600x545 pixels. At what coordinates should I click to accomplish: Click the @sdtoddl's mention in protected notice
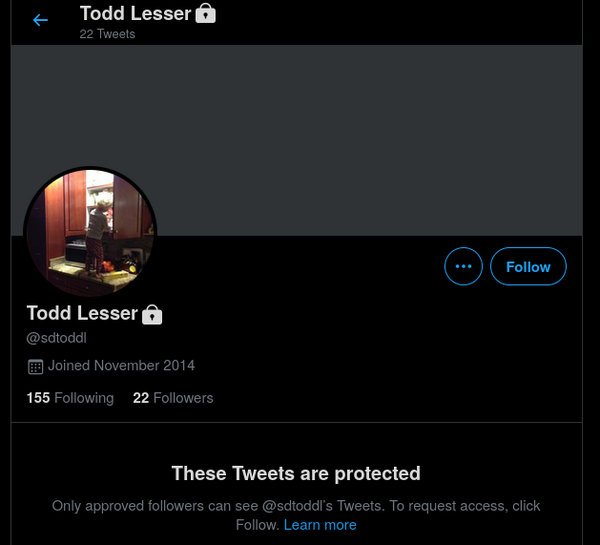(x=302, y=506)
